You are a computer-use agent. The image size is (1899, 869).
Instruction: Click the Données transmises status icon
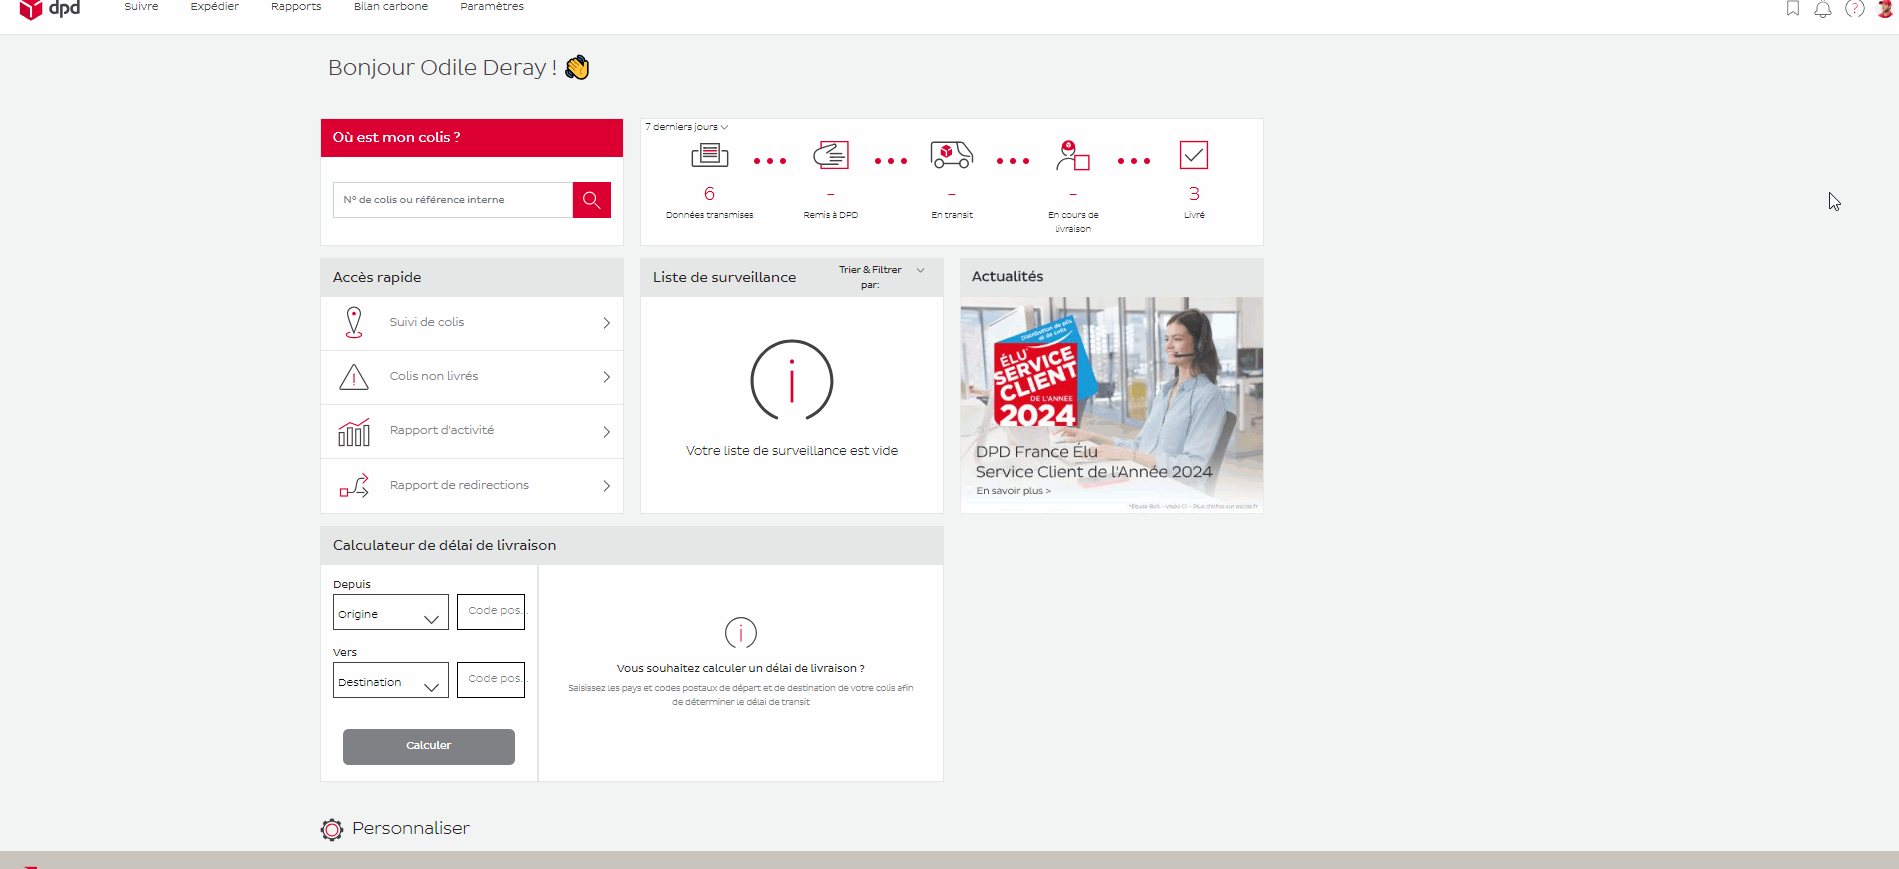[710, 156]
